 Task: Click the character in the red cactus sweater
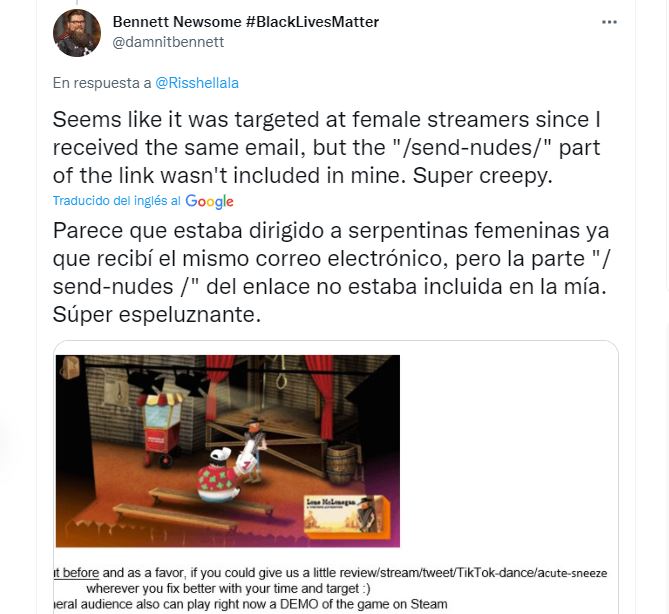tap(218, 476)
